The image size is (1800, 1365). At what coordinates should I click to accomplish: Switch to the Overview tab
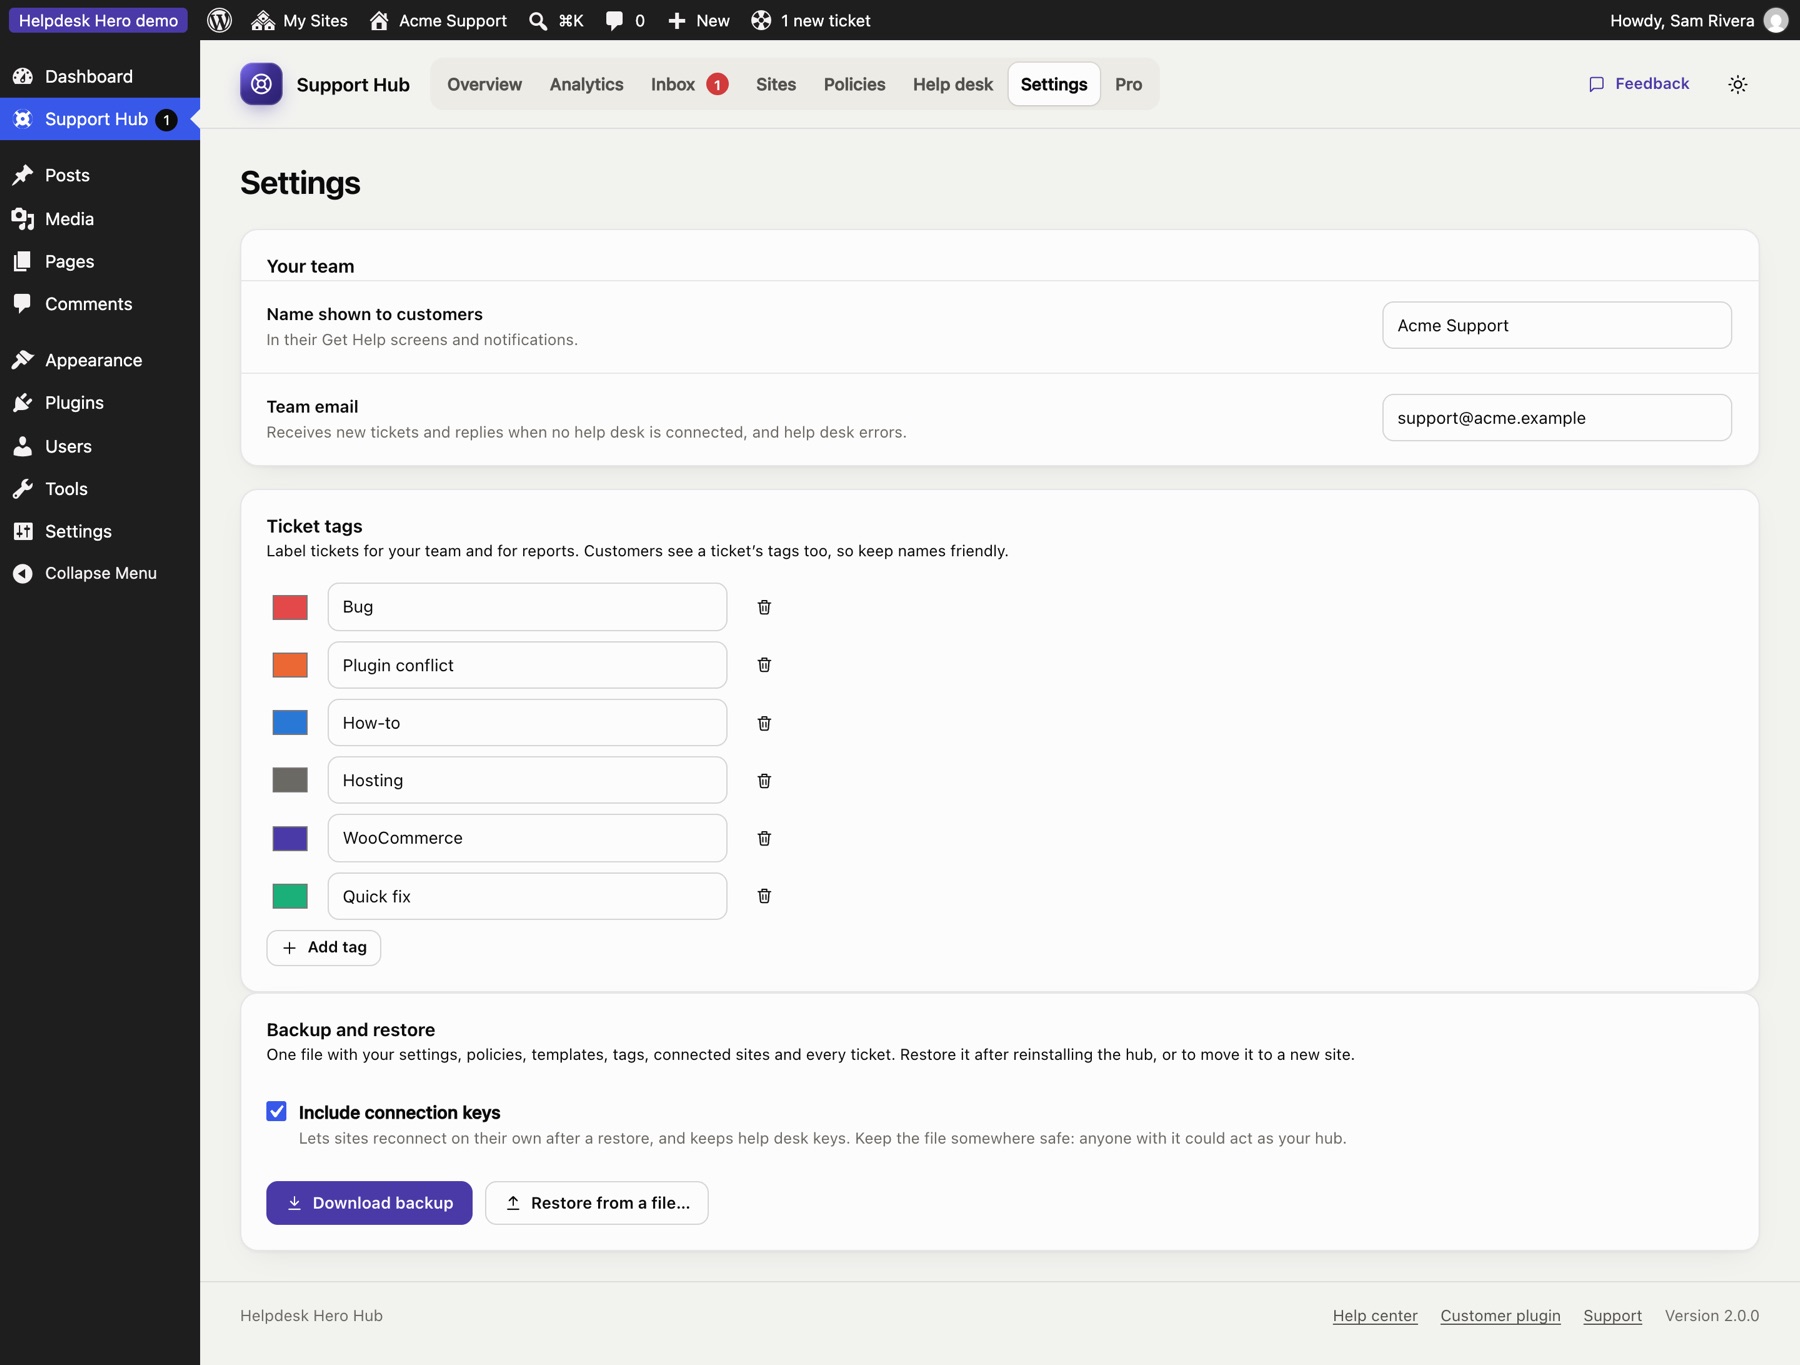(x=484, y=84)
